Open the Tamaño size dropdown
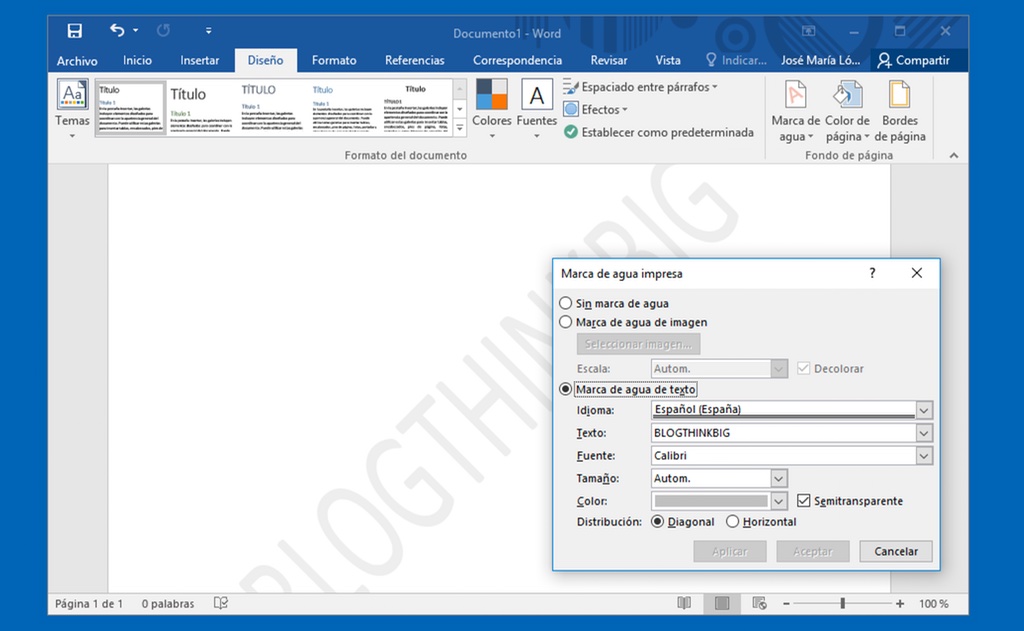Screen dimensions: 1024x631 click(779, 479)
